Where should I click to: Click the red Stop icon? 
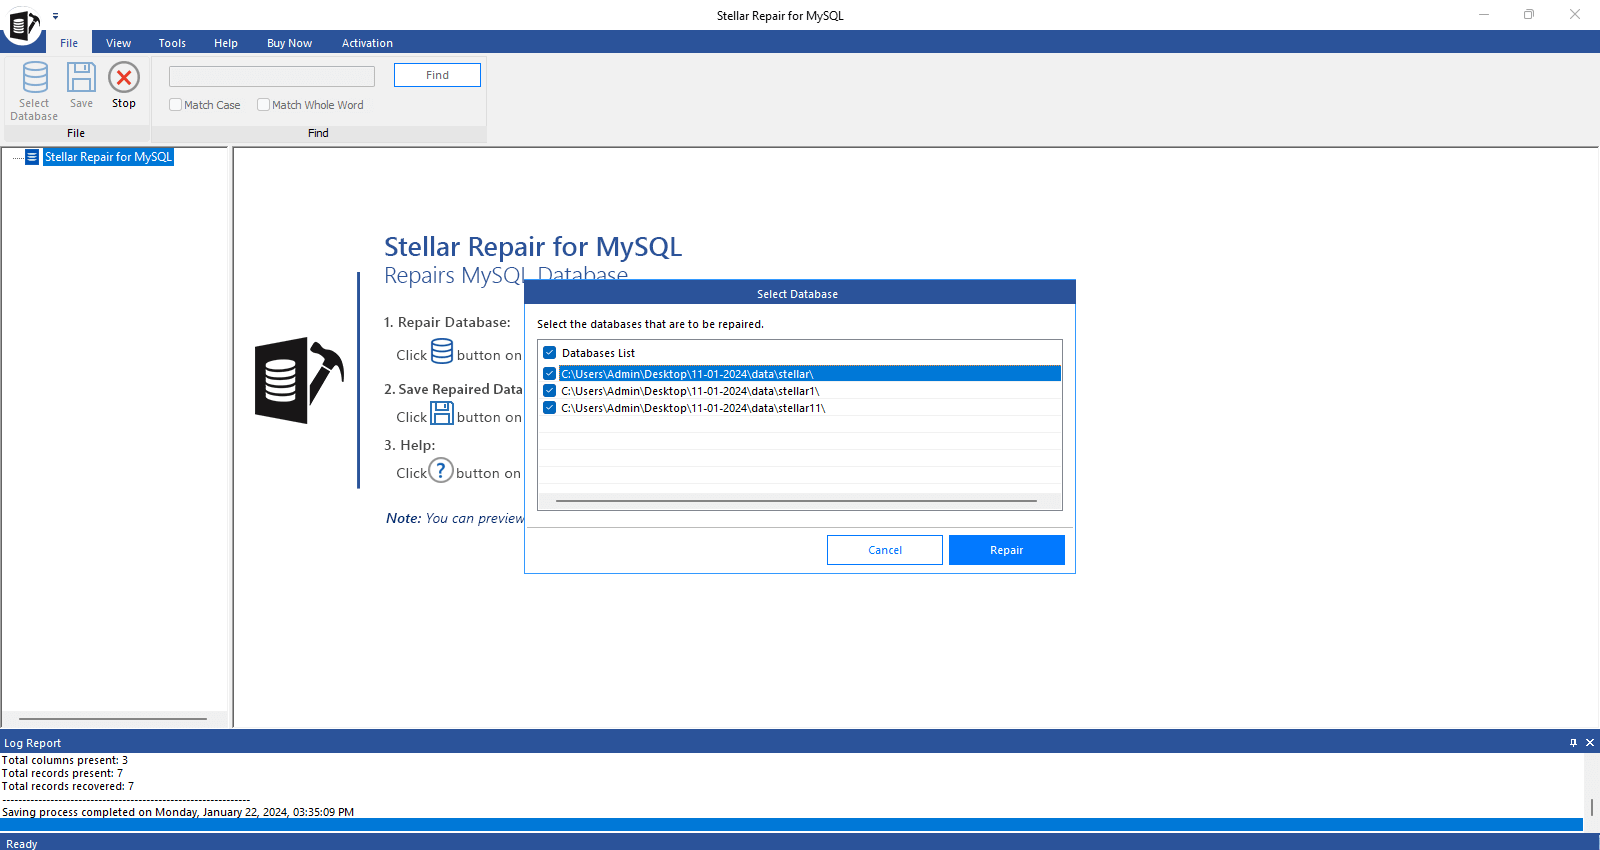(x=124, y=77)
